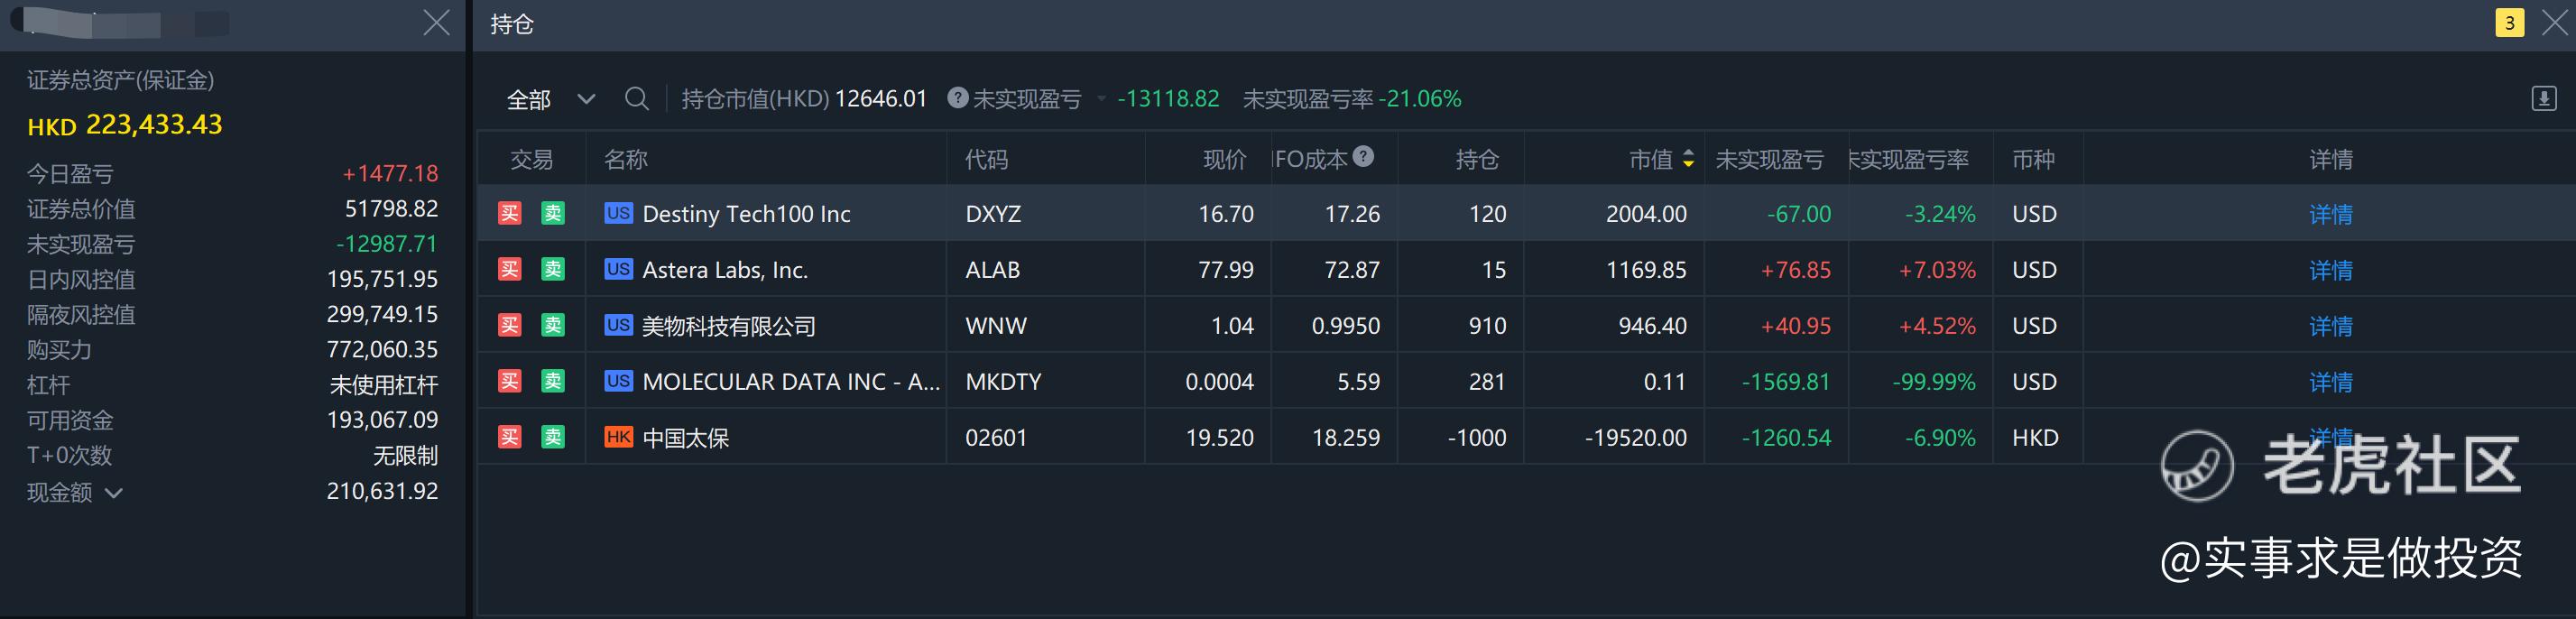Image resolution: width=2576 pixels, height=619 pixels.
Task: Click the 未实现盈亏率 column header
Action: [x=1908, y=159]
